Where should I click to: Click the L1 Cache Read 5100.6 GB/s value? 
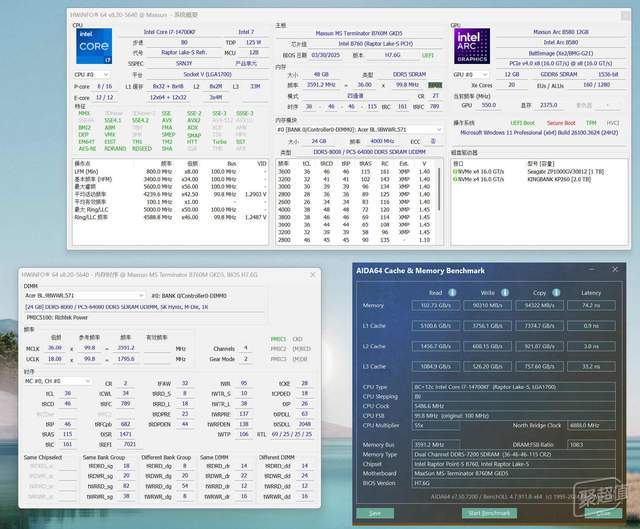click(436, 326)
